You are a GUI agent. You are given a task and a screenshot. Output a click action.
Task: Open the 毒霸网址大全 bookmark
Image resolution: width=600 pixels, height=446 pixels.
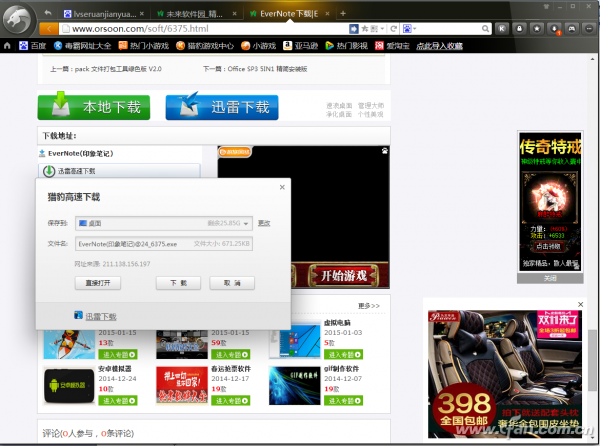click(82, 46)
